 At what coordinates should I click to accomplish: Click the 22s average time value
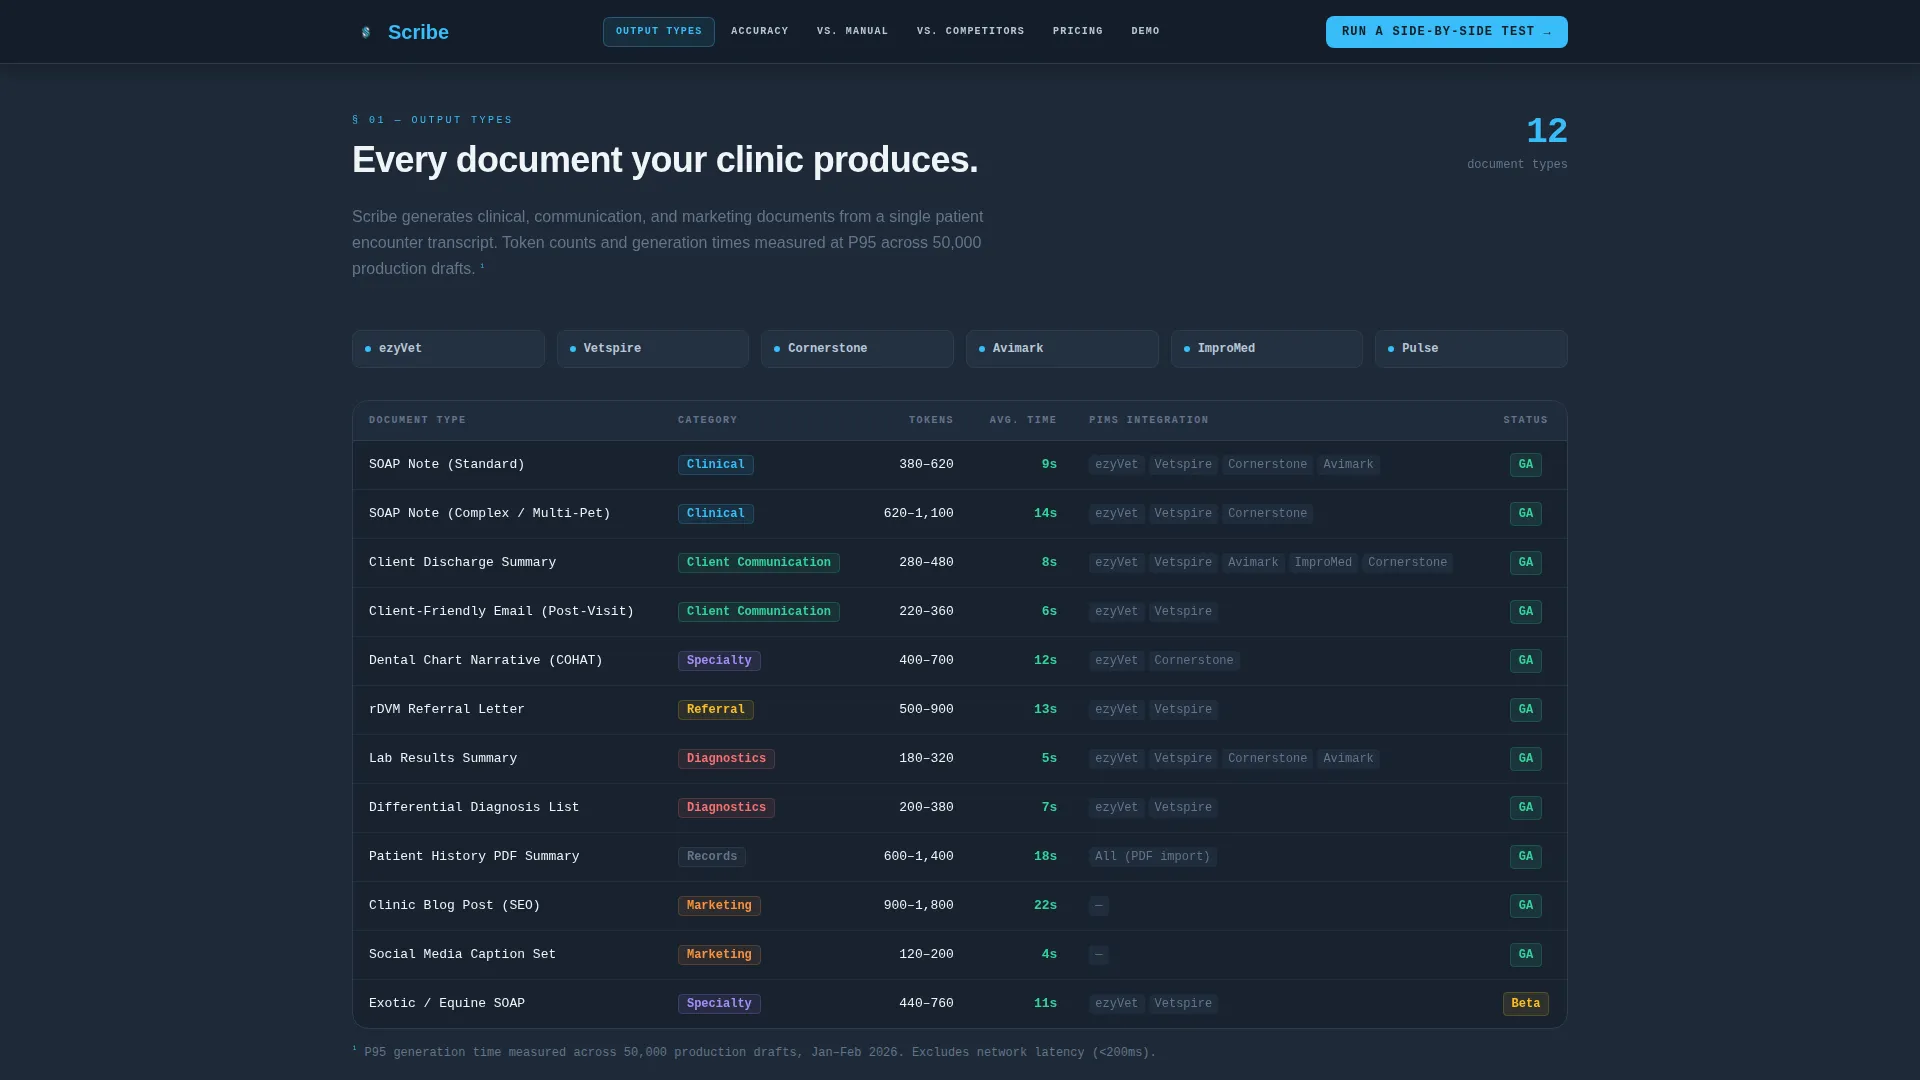click(1045, 906)
